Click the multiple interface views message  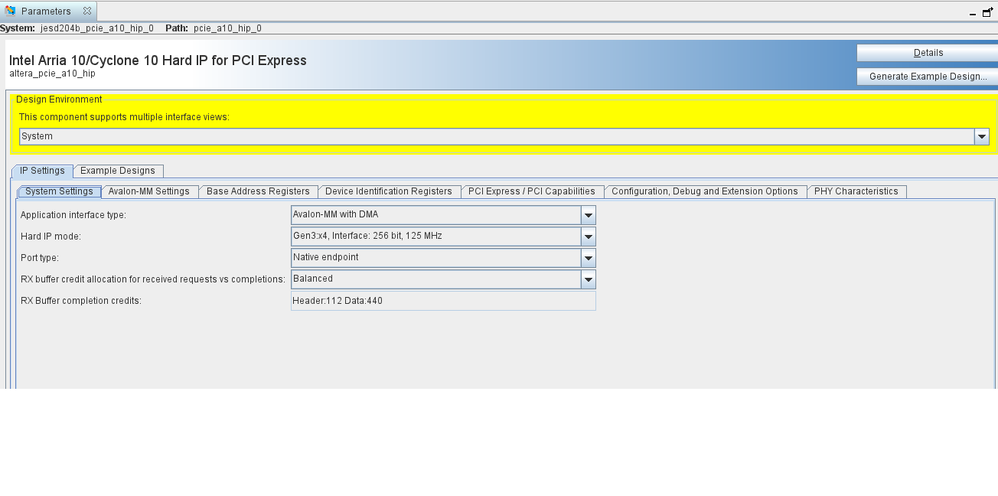pyautogui.click(x=123, y=117)
